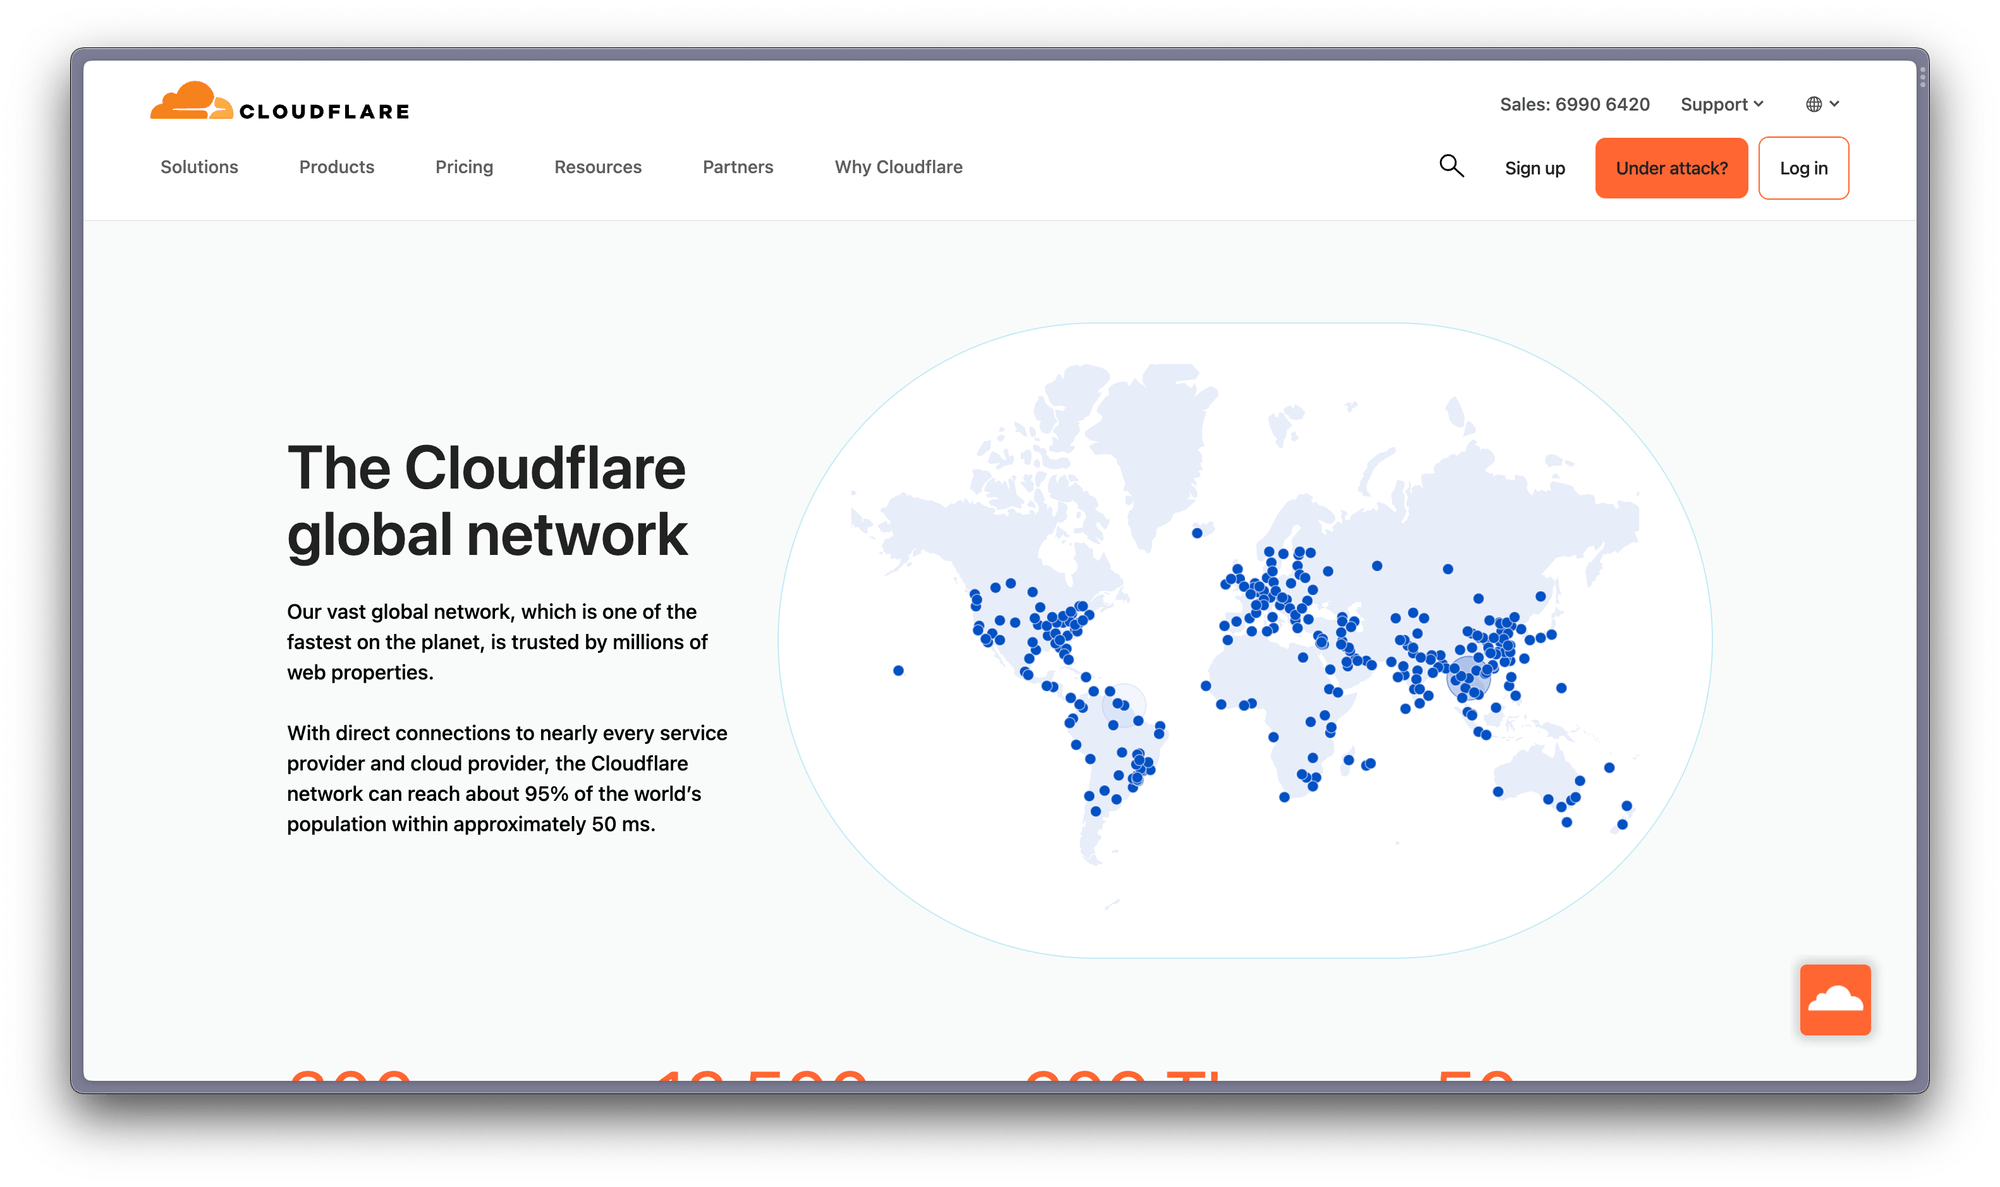Open the Partners menu
This screenshot has width=2000, height=1187.
tap(738, 167)
